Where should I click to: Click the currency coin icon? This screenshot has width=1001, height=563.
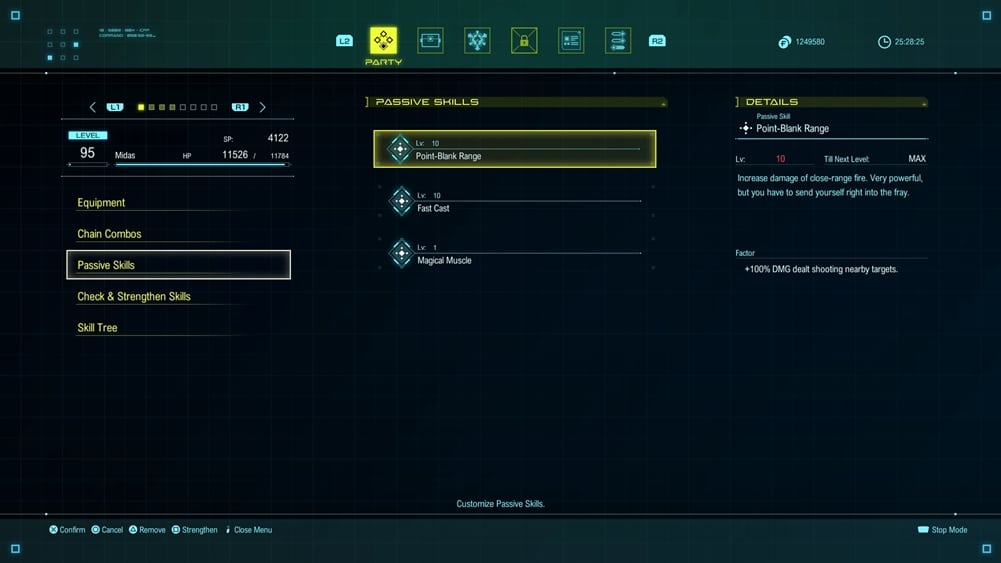click(785, 42)
